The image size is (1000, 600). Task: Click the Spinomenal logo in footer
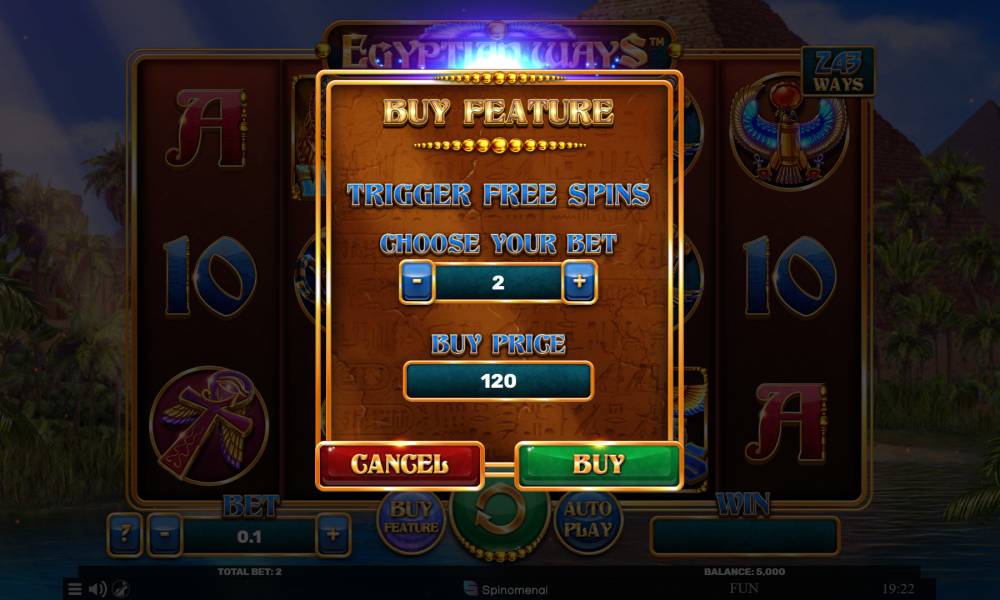(x=505, y=589)
